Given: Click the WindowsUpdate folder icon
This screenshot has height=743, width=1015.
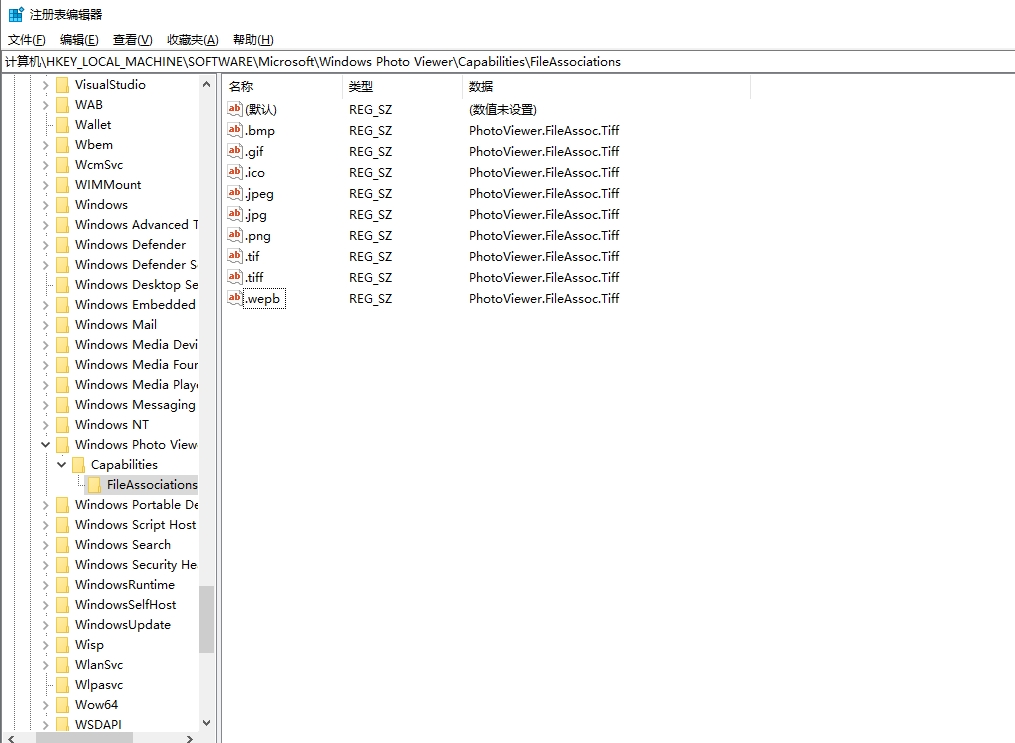Looking at the screenshot, I should pos(62,625).
